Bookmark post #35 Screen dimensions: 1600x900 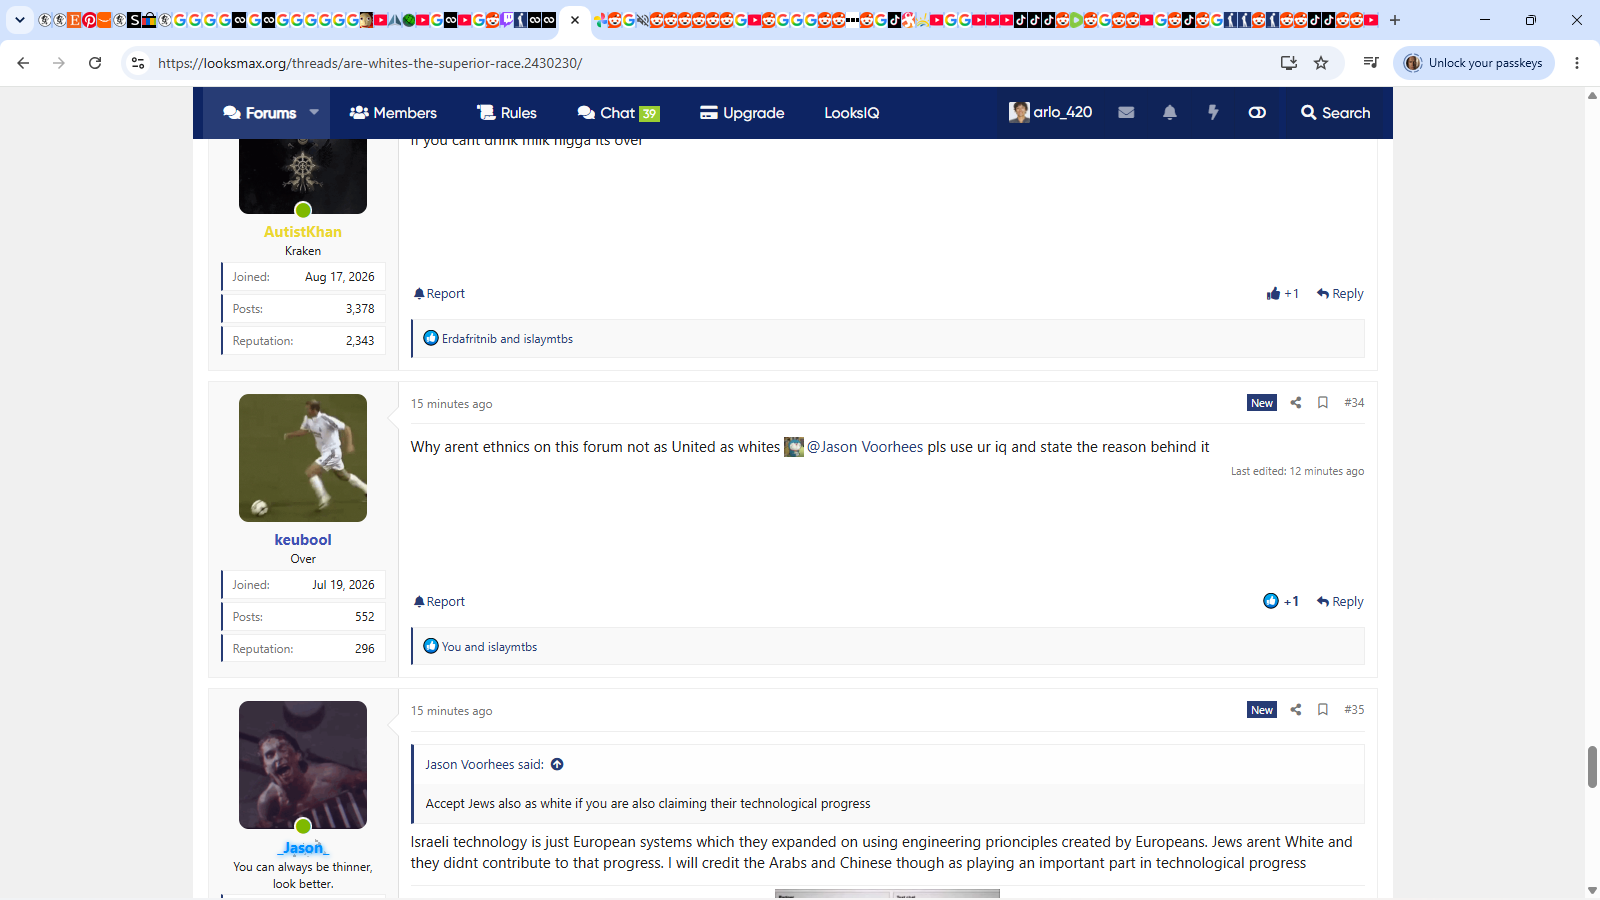1323,710
